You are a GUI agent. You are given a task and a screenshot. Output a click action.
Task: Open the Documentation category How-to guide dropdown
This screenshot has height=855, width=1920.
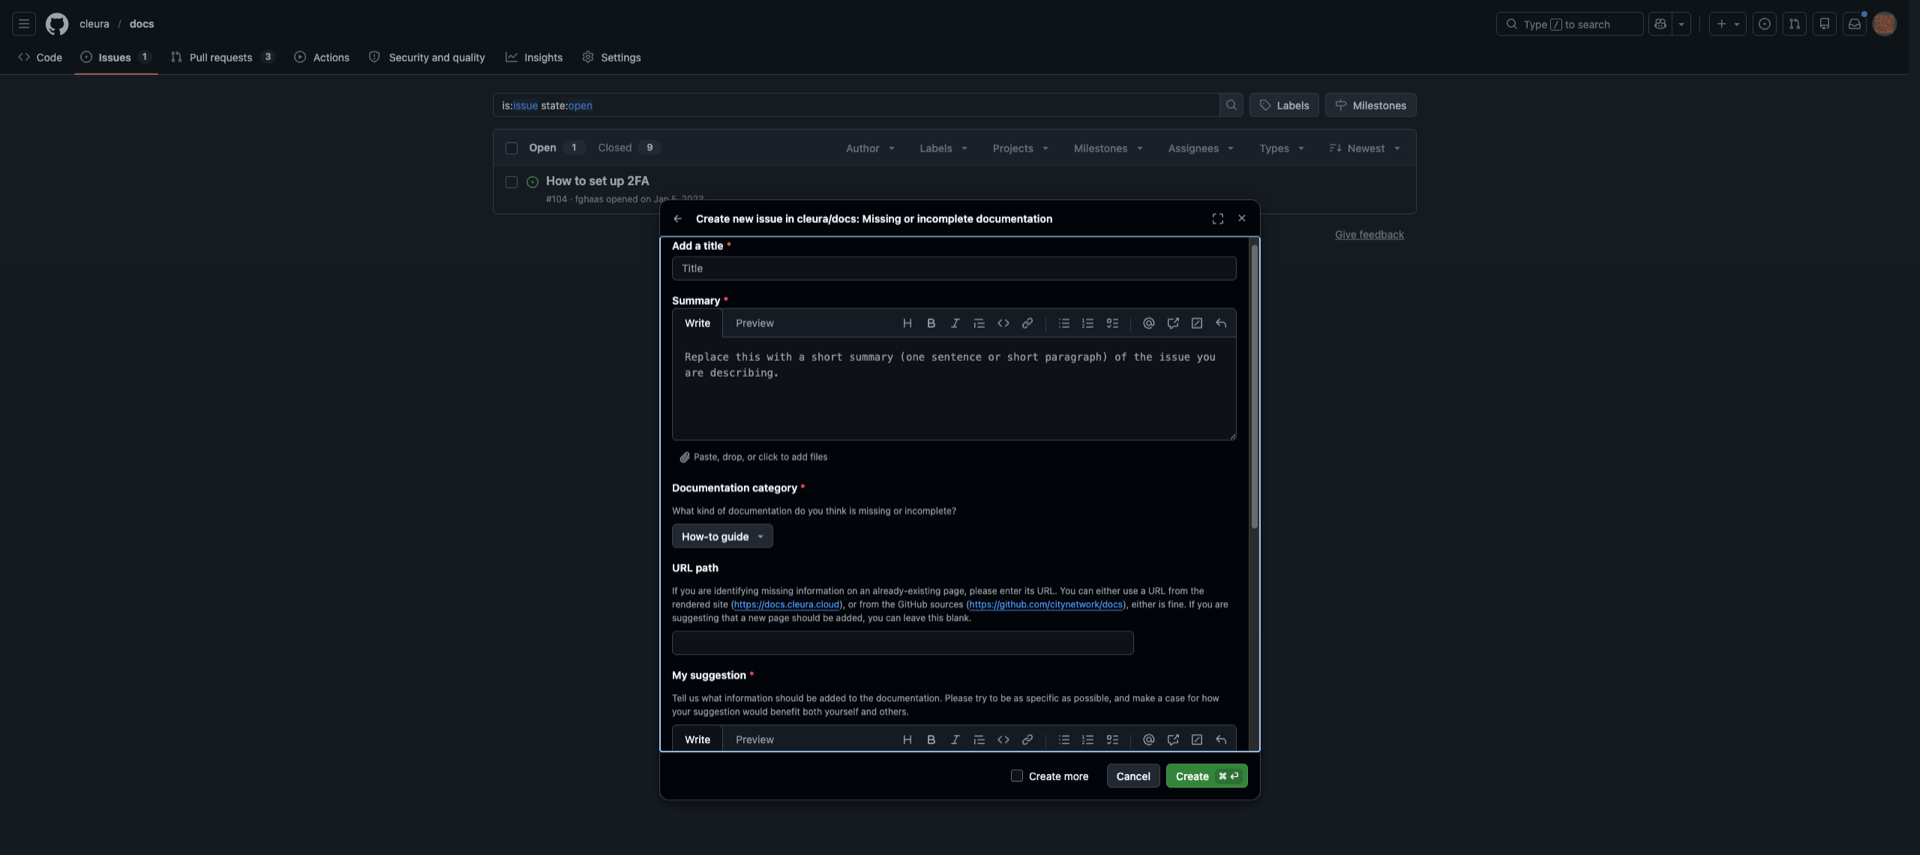tap(722, 537)
